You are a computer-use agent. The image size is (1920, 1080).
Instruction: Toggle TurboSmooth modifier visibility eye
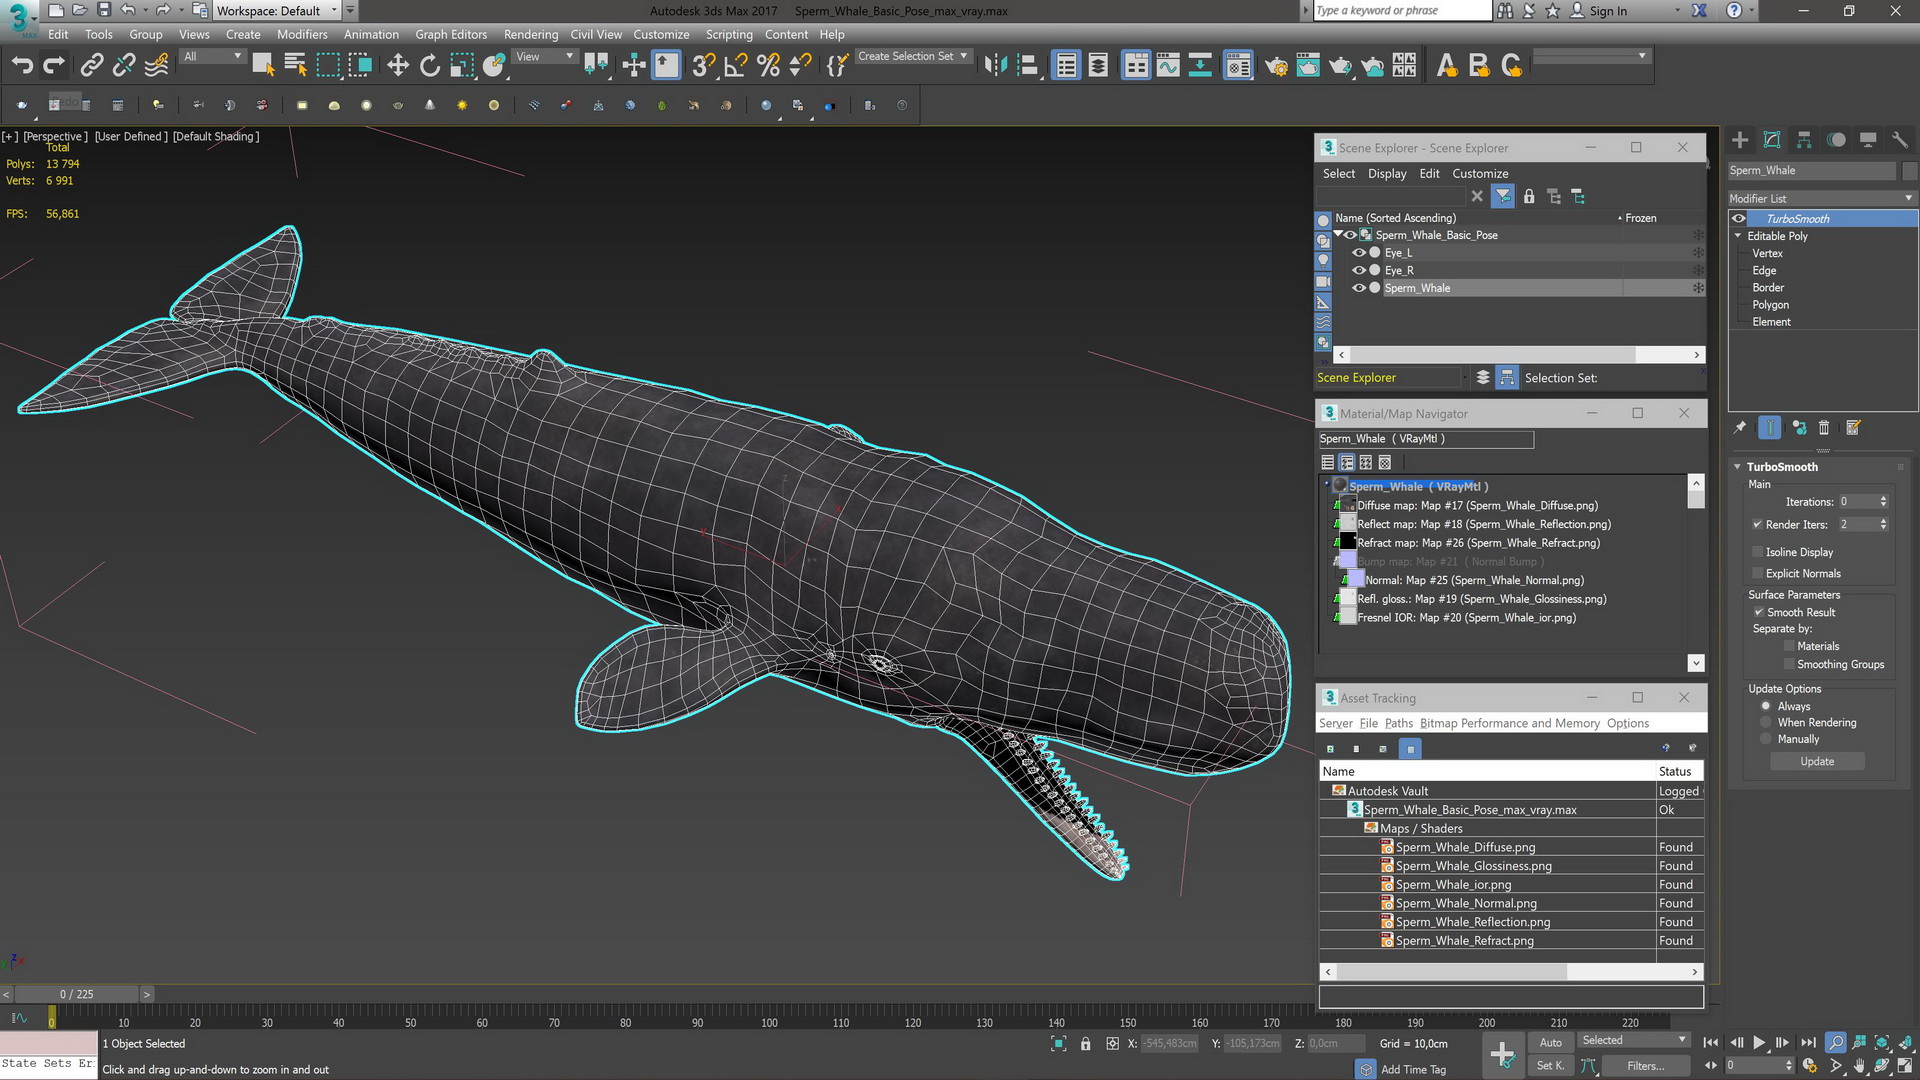click(x=1739, y=219)
